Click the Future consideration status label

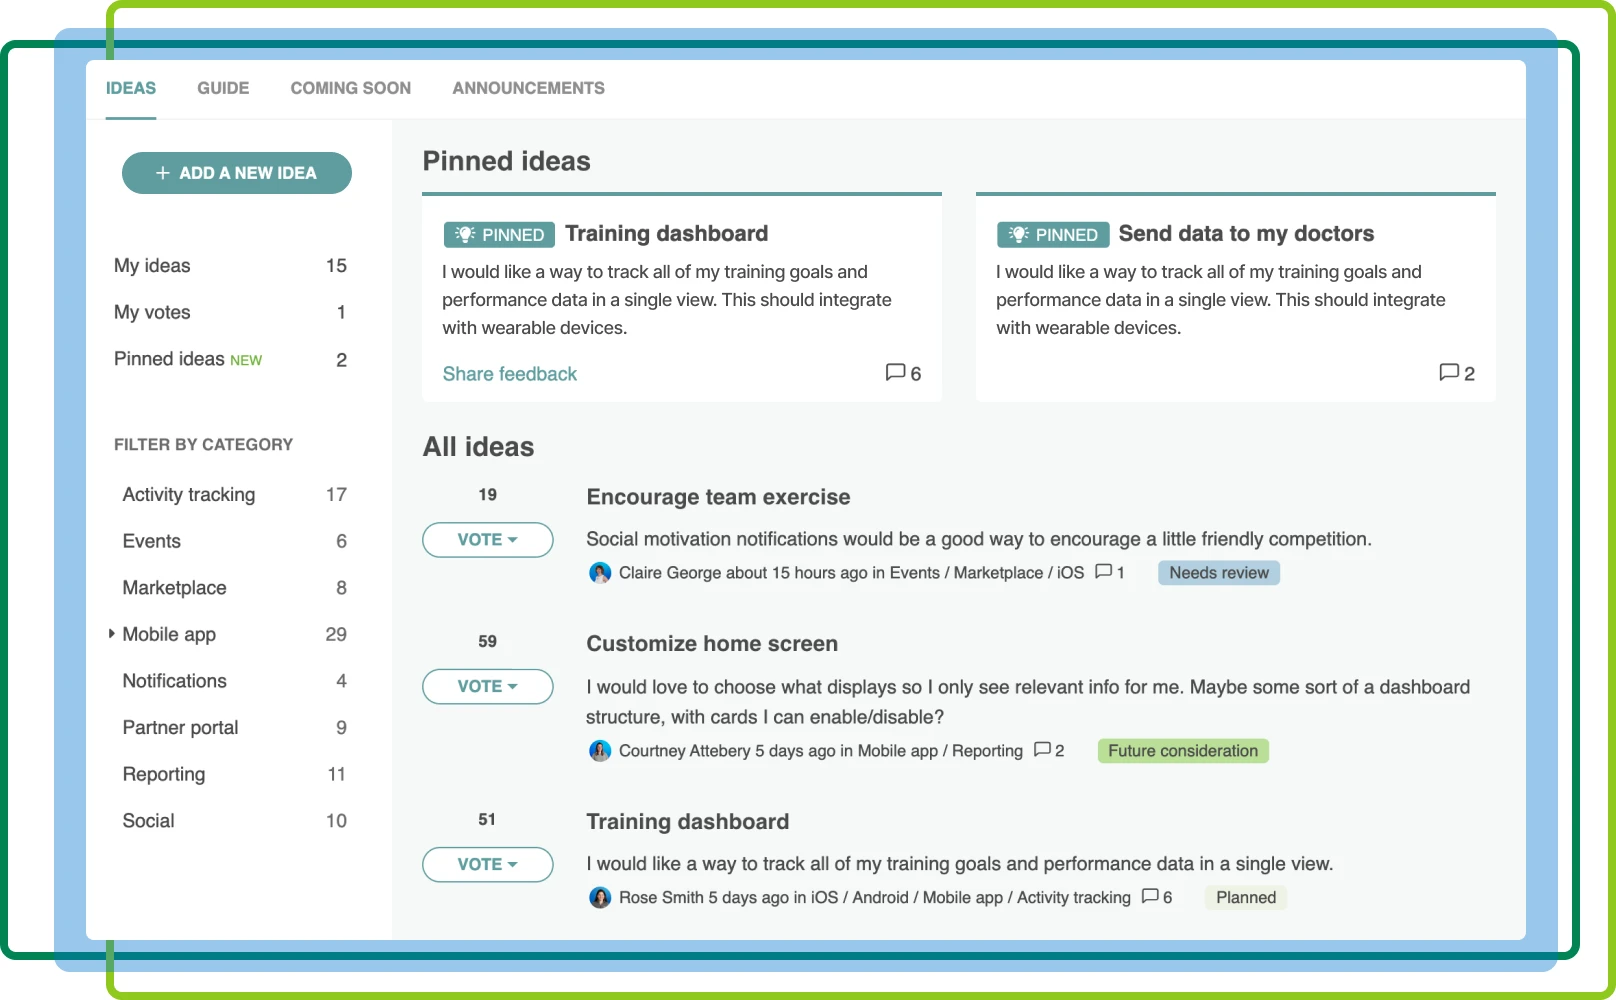(1182, 751)
